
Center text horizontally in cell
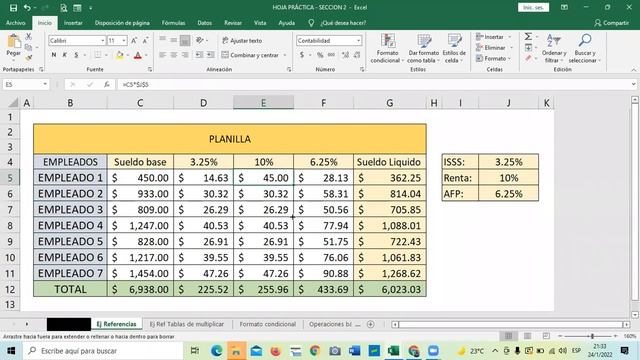(x=173, y=55)
